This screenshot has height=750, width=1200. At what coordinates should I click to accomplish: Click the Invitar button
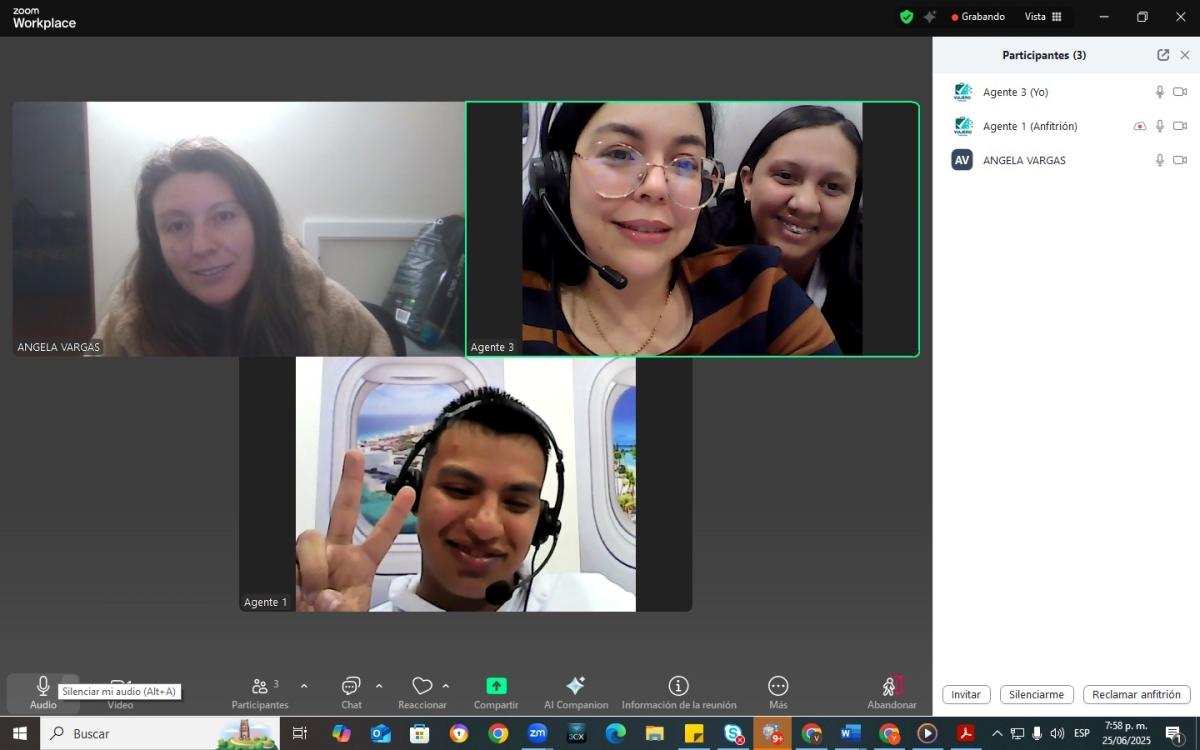tap(966, 694)
